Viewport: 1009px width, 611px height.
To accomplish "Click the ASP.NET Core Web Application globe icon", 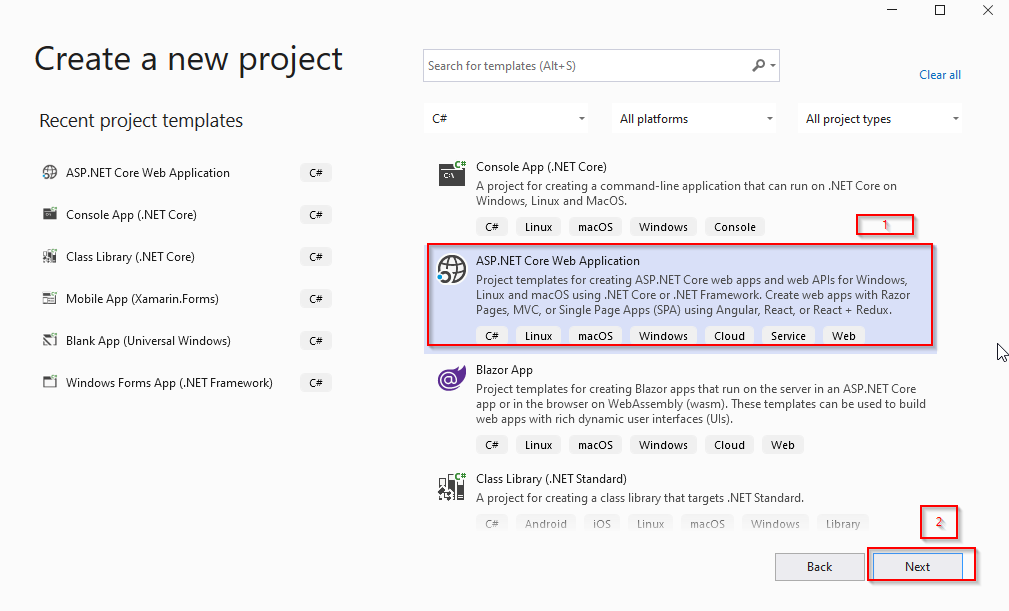I will pos(454,269).
